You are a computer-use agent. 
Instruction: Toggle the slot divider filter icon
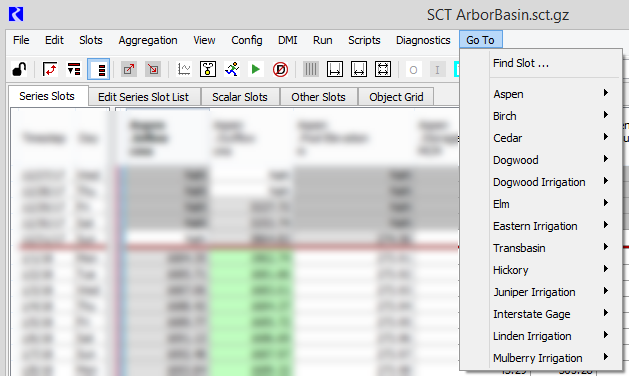click(74, 69)
